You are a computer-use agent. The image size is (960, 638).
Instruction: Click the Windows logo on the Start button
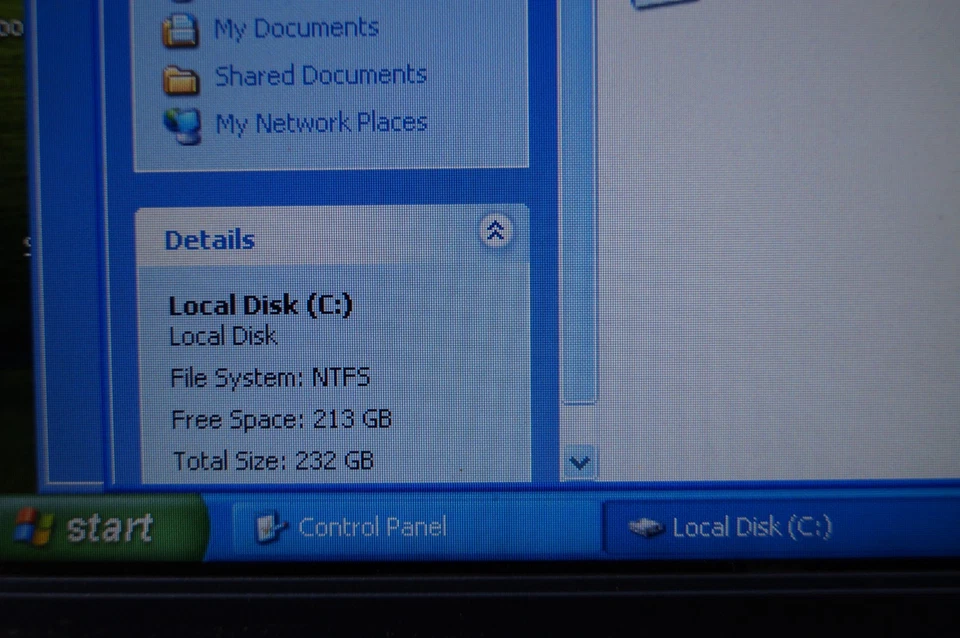point(37,526)
